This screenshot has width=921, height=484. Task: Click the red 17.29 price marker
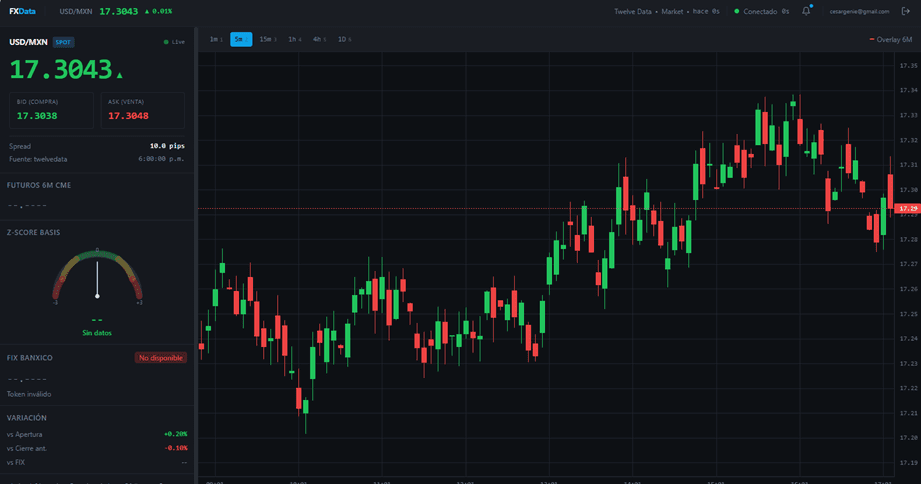coord(907,209)
